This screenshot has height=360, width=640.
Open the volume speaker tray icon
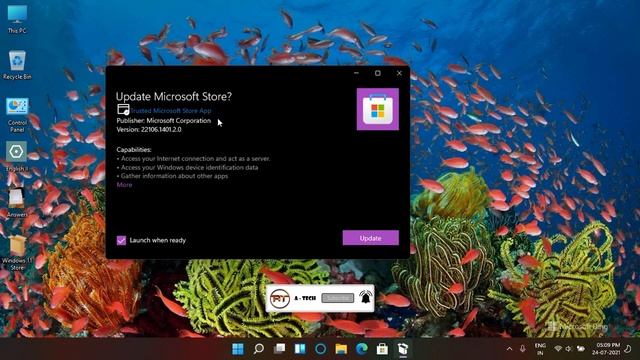(569, 349)
